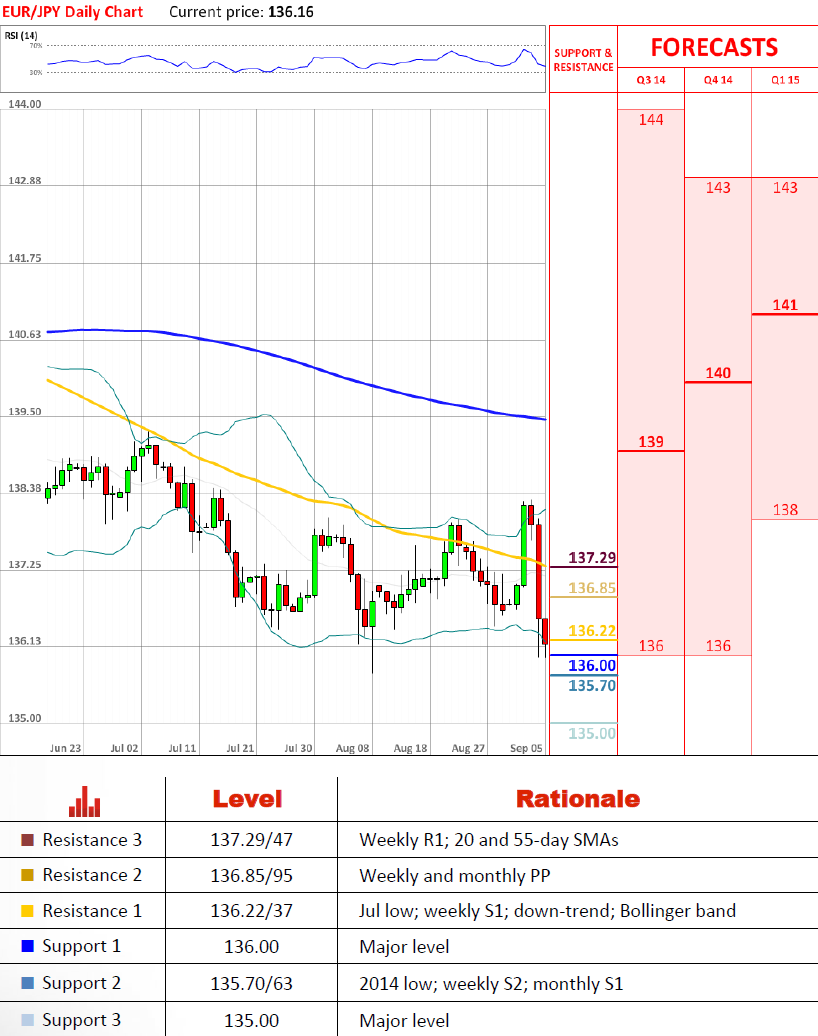The width and height of the screenshot is (818, 1036).
Task: Click the 141 mean forecast in Q1 15
Action: coord(785,305)
